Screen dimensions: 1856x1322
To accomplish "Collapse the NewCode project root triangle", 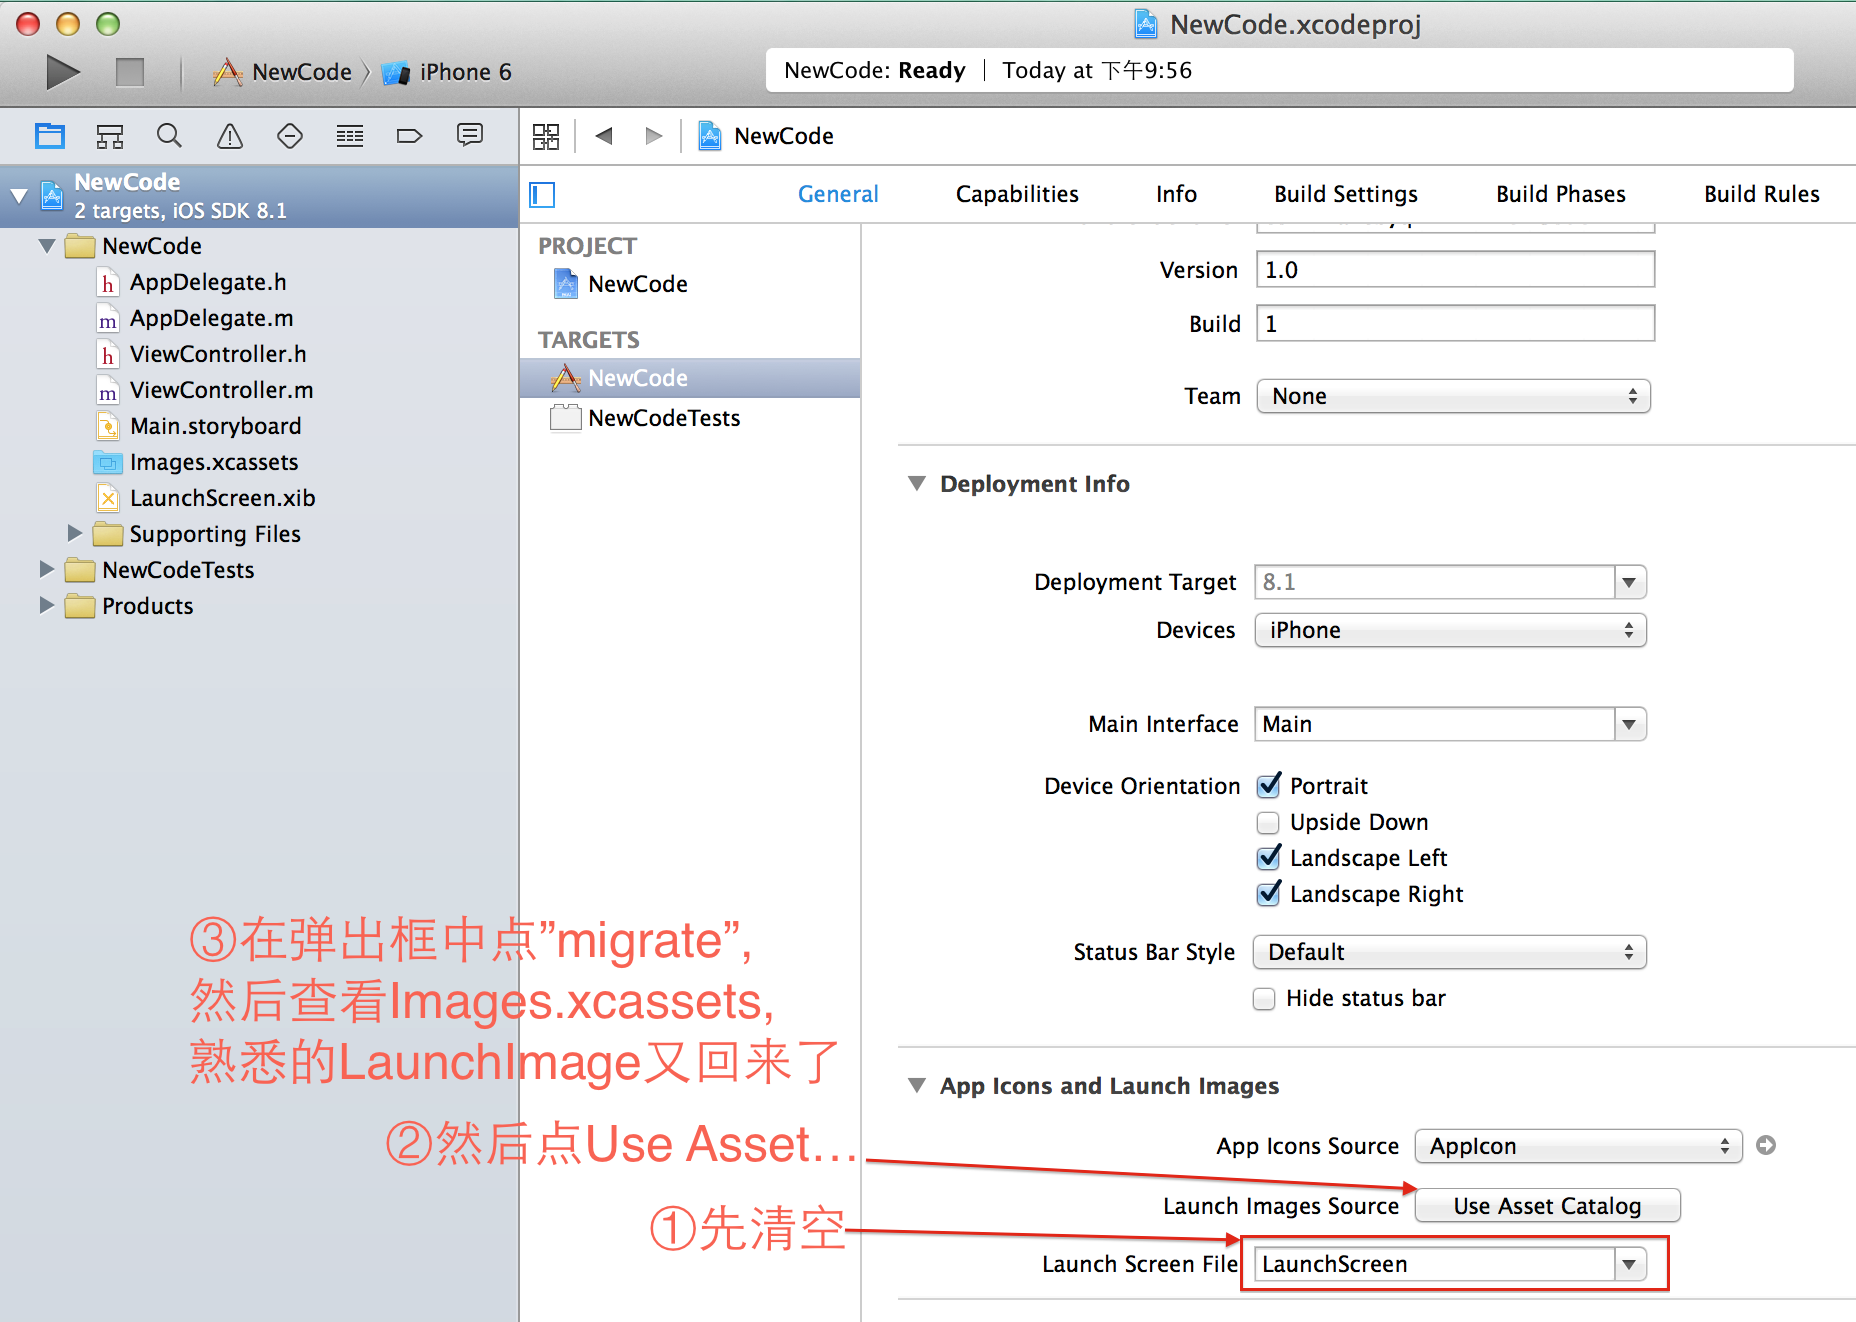I will pyautogui.click(x=18, y=195).
